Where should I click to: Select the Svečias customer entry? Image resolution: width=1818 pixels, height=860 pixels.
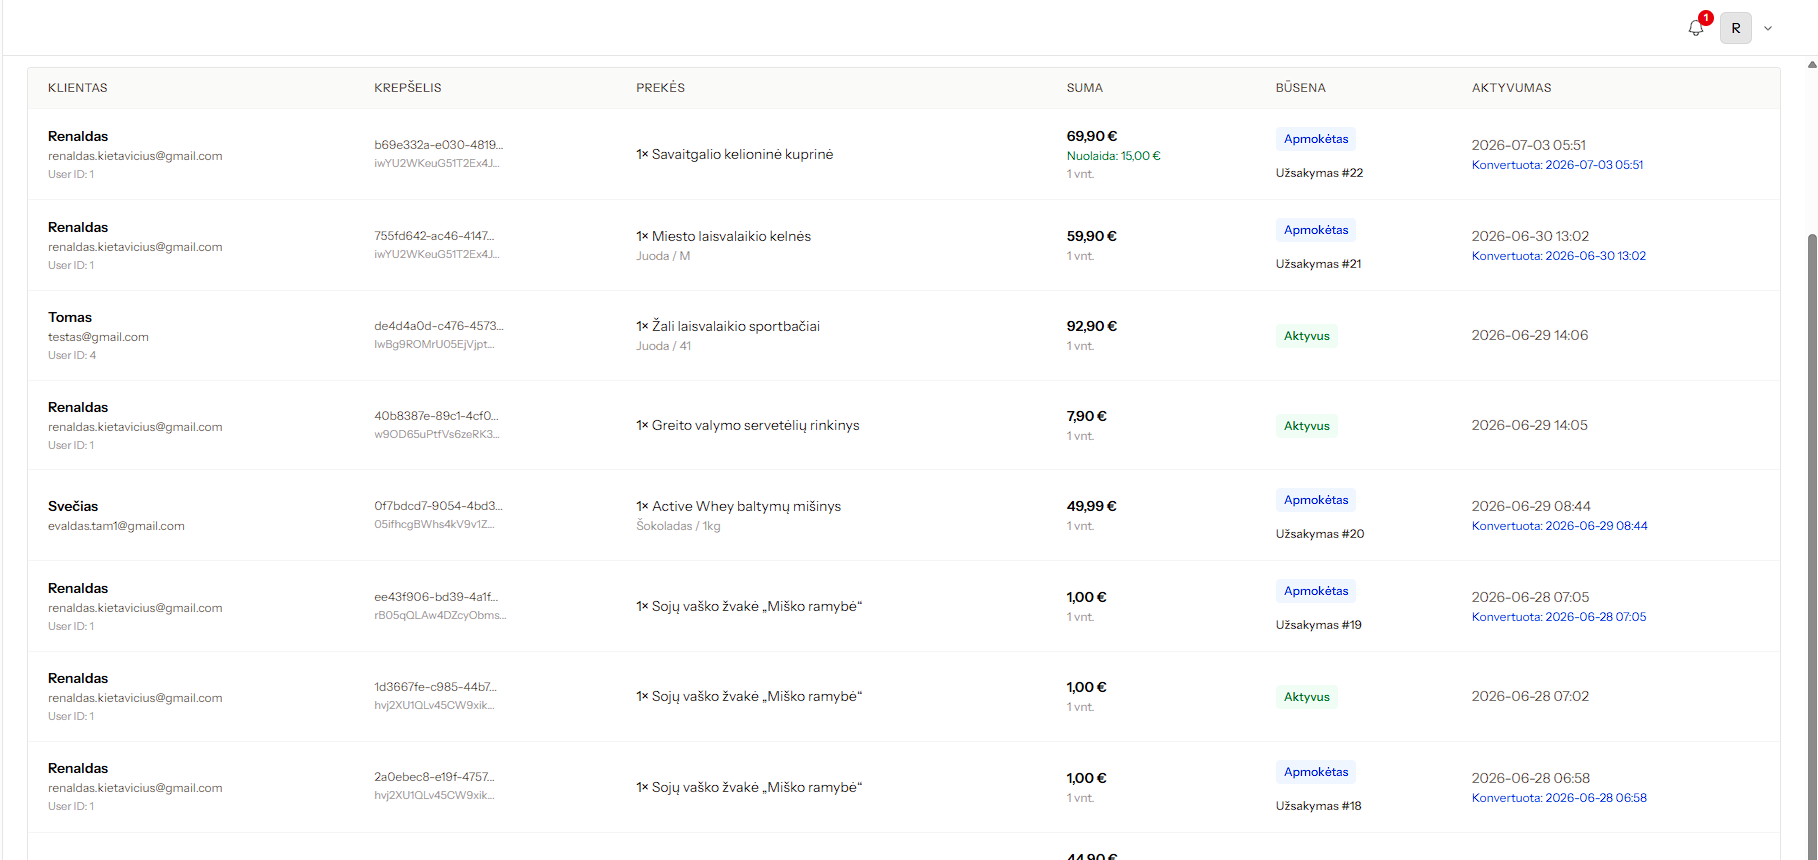pyautogui.click(x=73, y=506)
